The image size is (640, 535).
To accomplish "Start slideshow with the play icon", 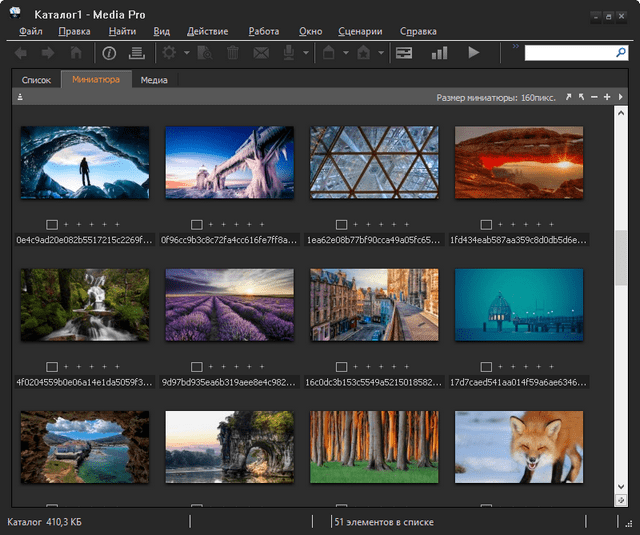I will coord(473,52).
